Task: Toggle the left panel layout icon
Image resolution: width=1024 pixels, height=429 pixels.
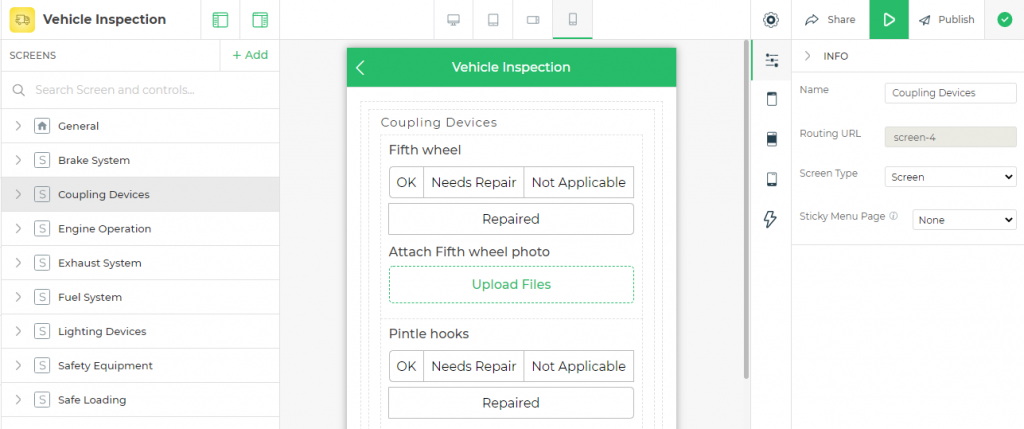Action: pyautogui.click(x=221, y=20)
